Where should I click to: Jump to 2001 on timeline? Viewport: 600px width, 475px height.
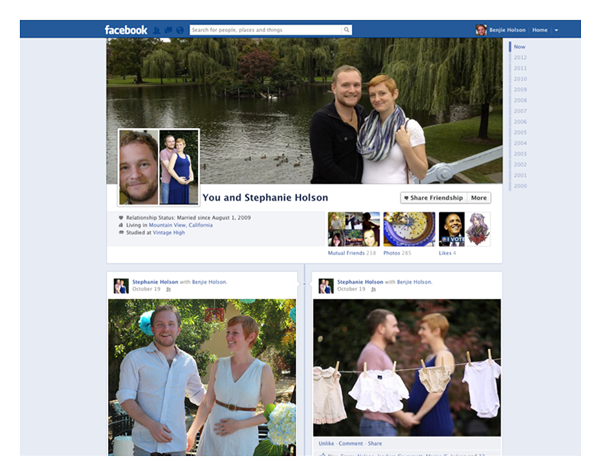coord(520,175)
